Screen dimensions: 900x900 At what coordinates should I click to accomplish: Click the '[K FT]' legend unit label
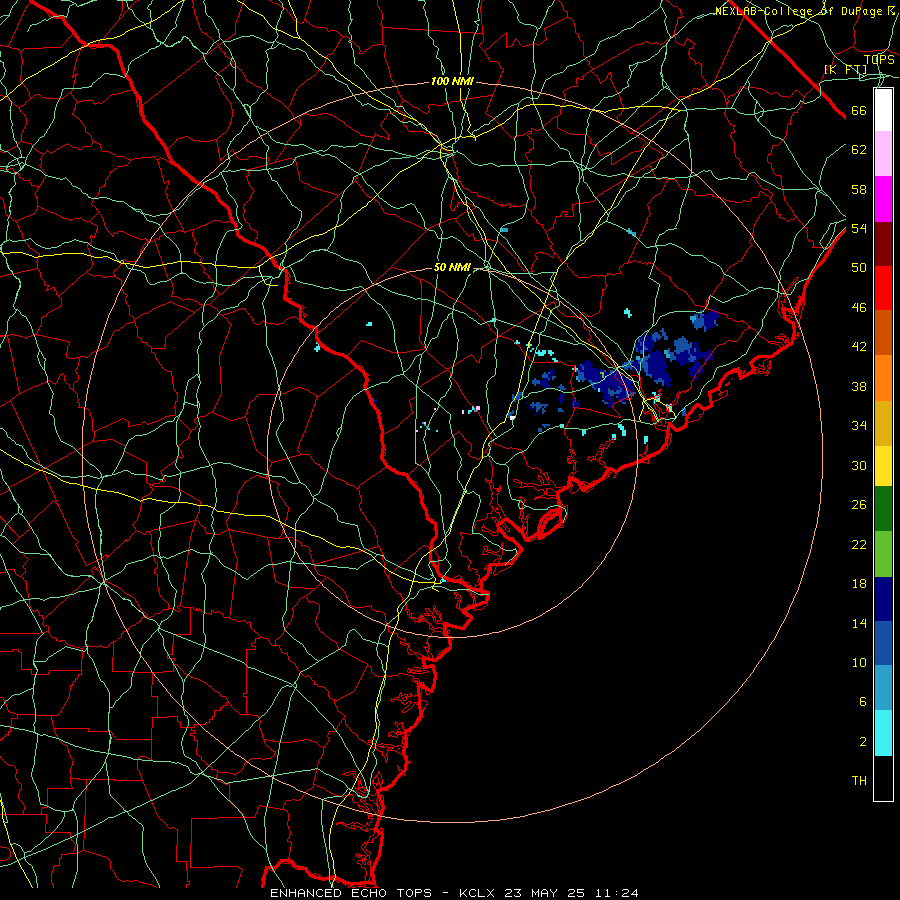[845, 69]
